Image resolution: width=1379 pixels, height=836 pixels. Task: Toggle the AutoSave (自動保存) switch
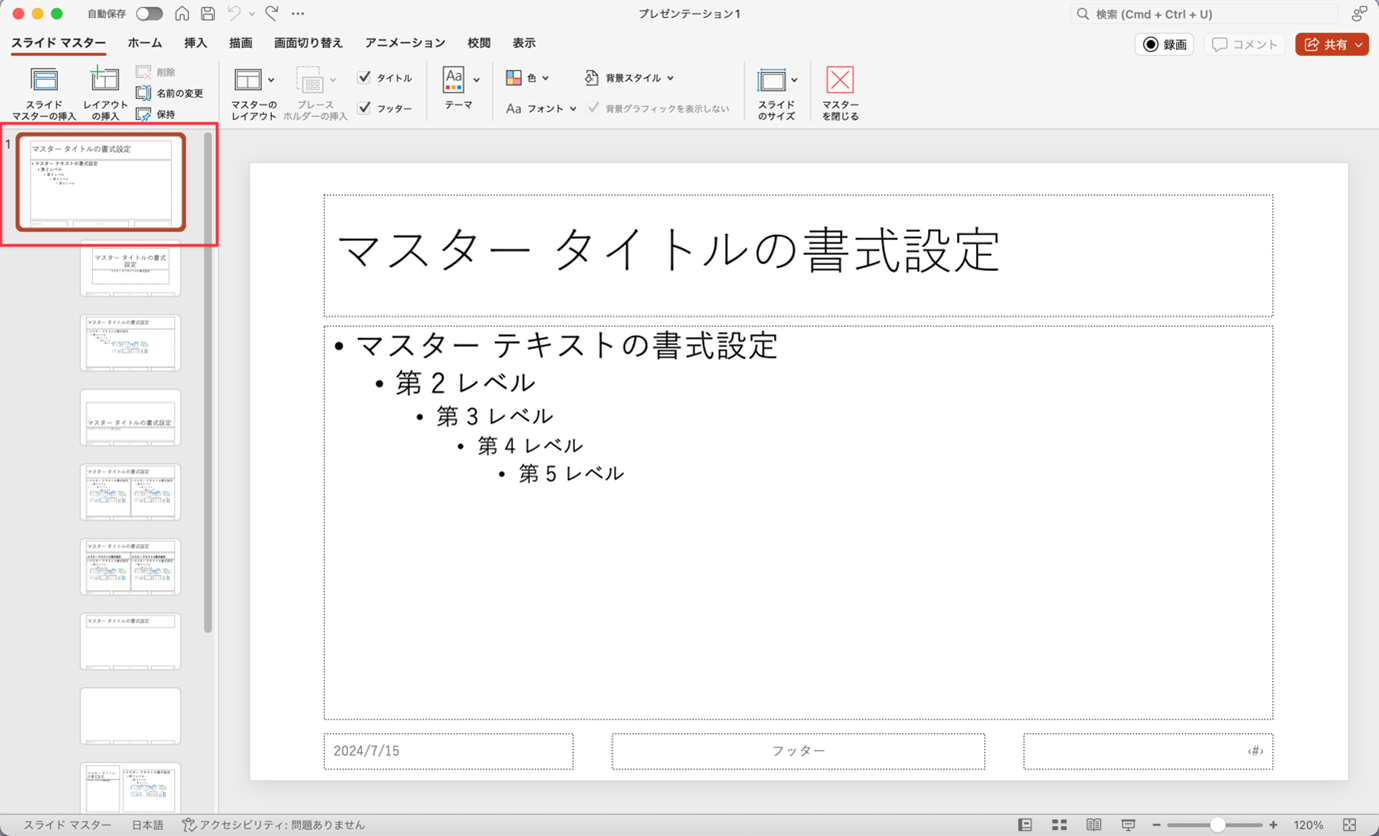click(149, 14)
